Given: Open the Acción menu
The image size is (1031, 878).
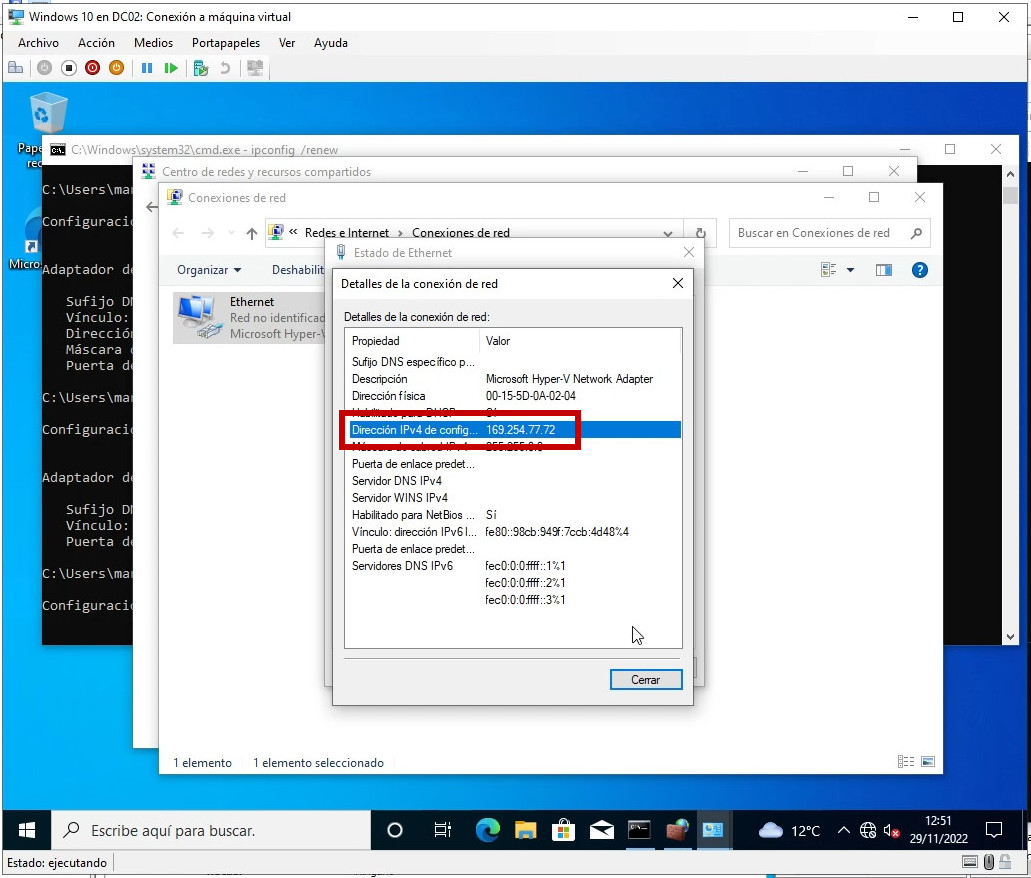Looking at the screenshot, I should [x=96, y=43].
